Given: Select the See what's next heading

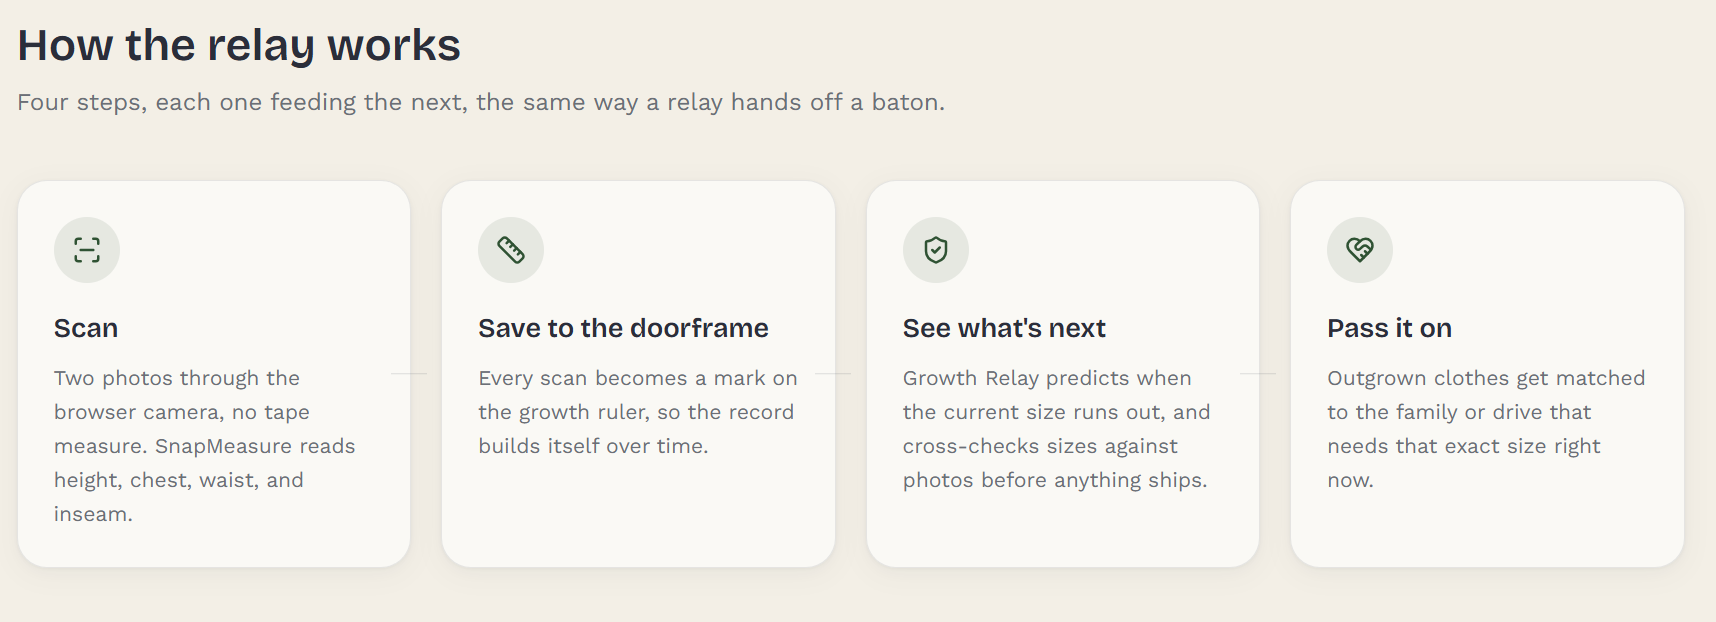Looking at the screenshot, I should [x=1004, y=328].
